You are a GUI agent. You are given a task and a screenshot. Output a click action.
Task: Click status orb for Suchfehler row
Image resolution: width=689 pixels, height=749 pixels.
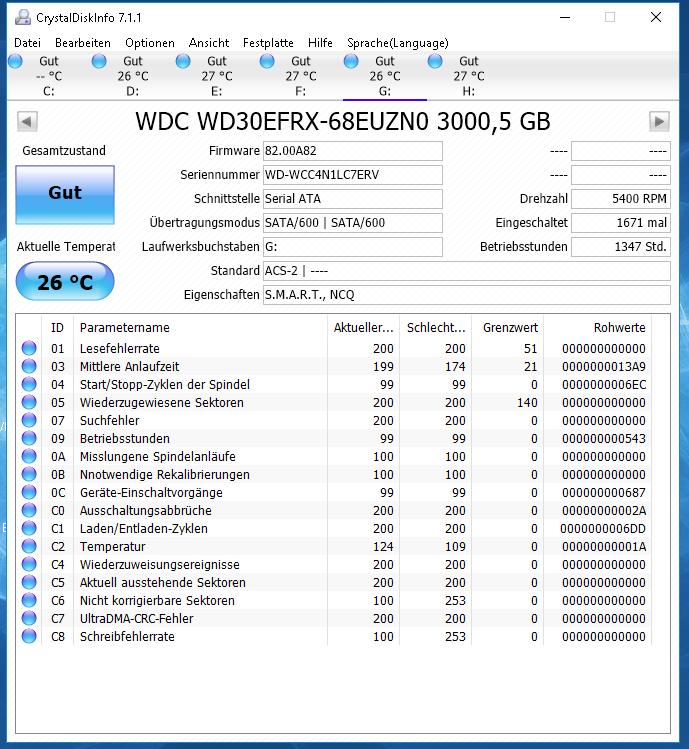click(x=29, y=420)
